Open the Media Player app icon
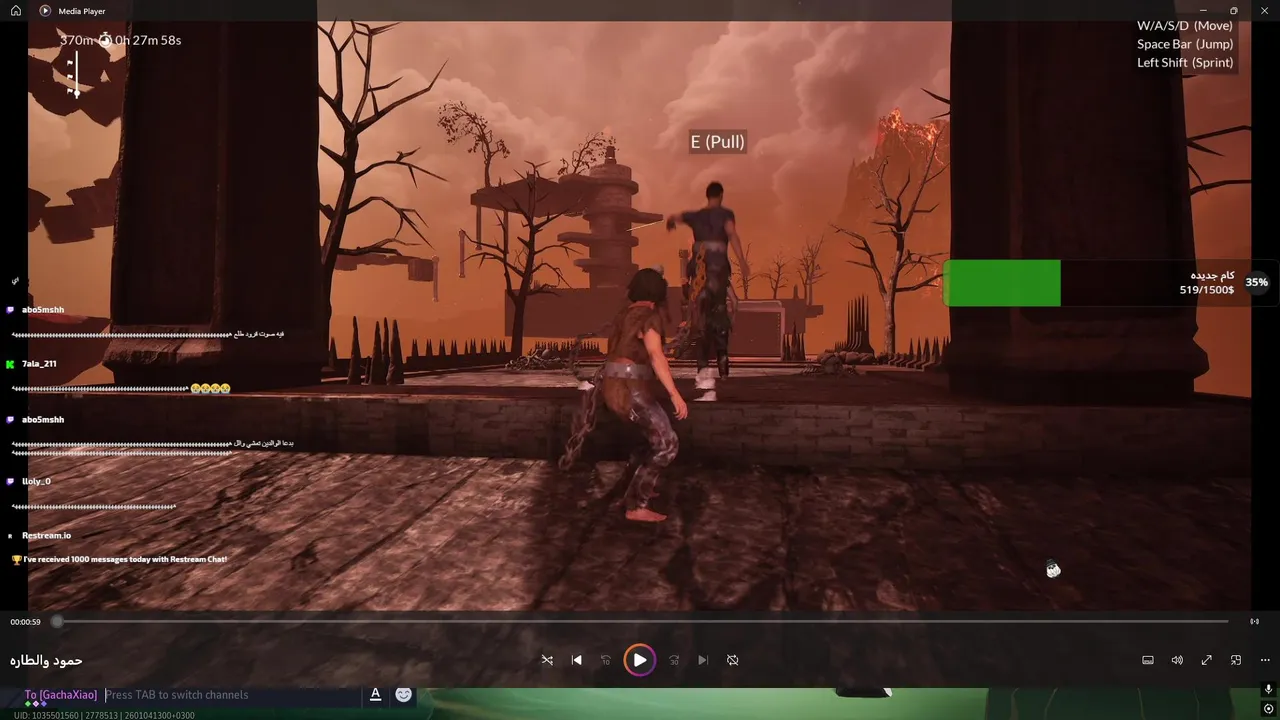The image size is (1280, 720). click(45, 11)
